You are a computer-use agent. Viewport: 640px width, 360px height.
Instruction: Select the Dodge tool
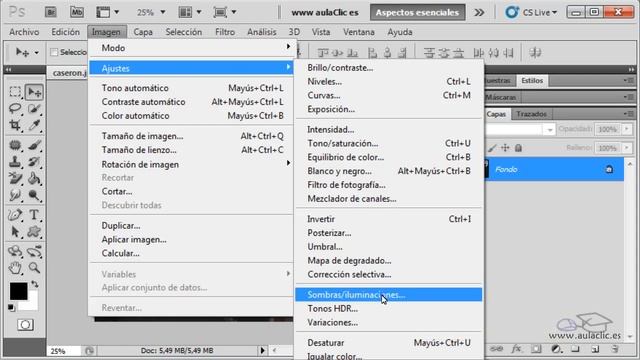pyautogui.click(x=34, y=195)
